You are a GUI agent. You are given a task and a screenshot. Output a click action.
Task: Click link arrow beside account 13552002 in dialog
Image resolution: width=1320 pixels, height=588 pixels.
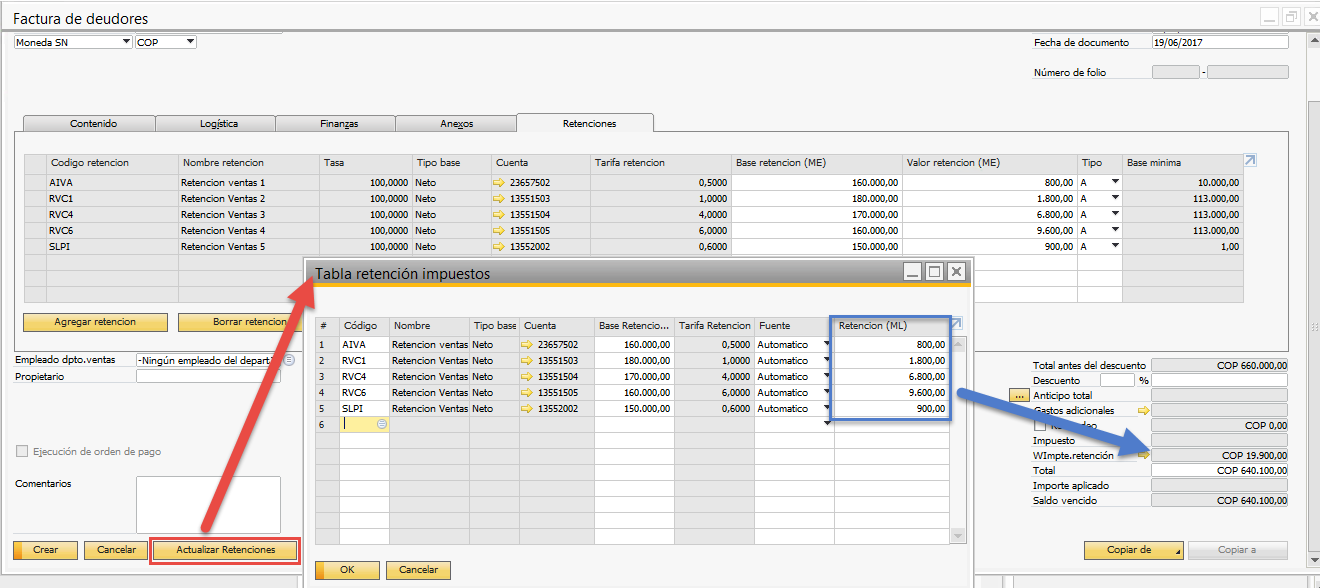(x=528, y=409)
